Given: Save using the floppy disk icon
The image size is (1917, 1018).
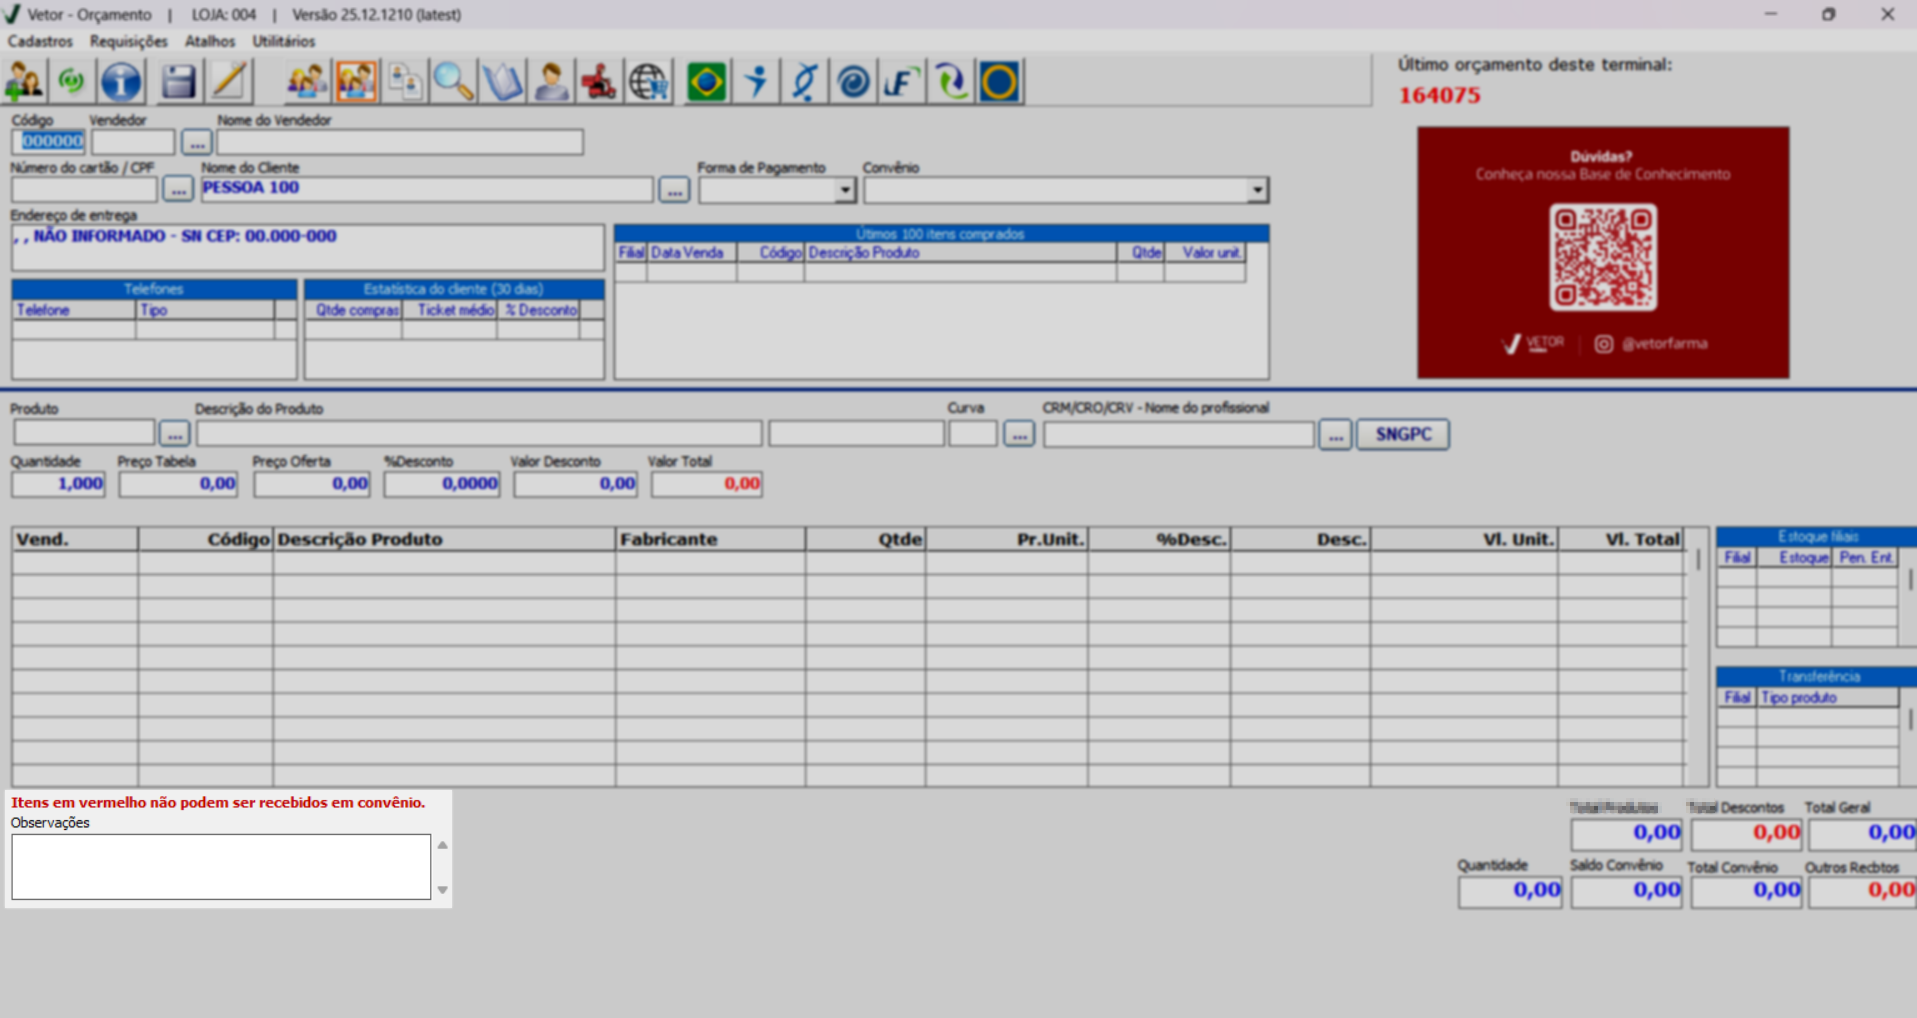Looking at the screenshot, I should pos(179,81).
